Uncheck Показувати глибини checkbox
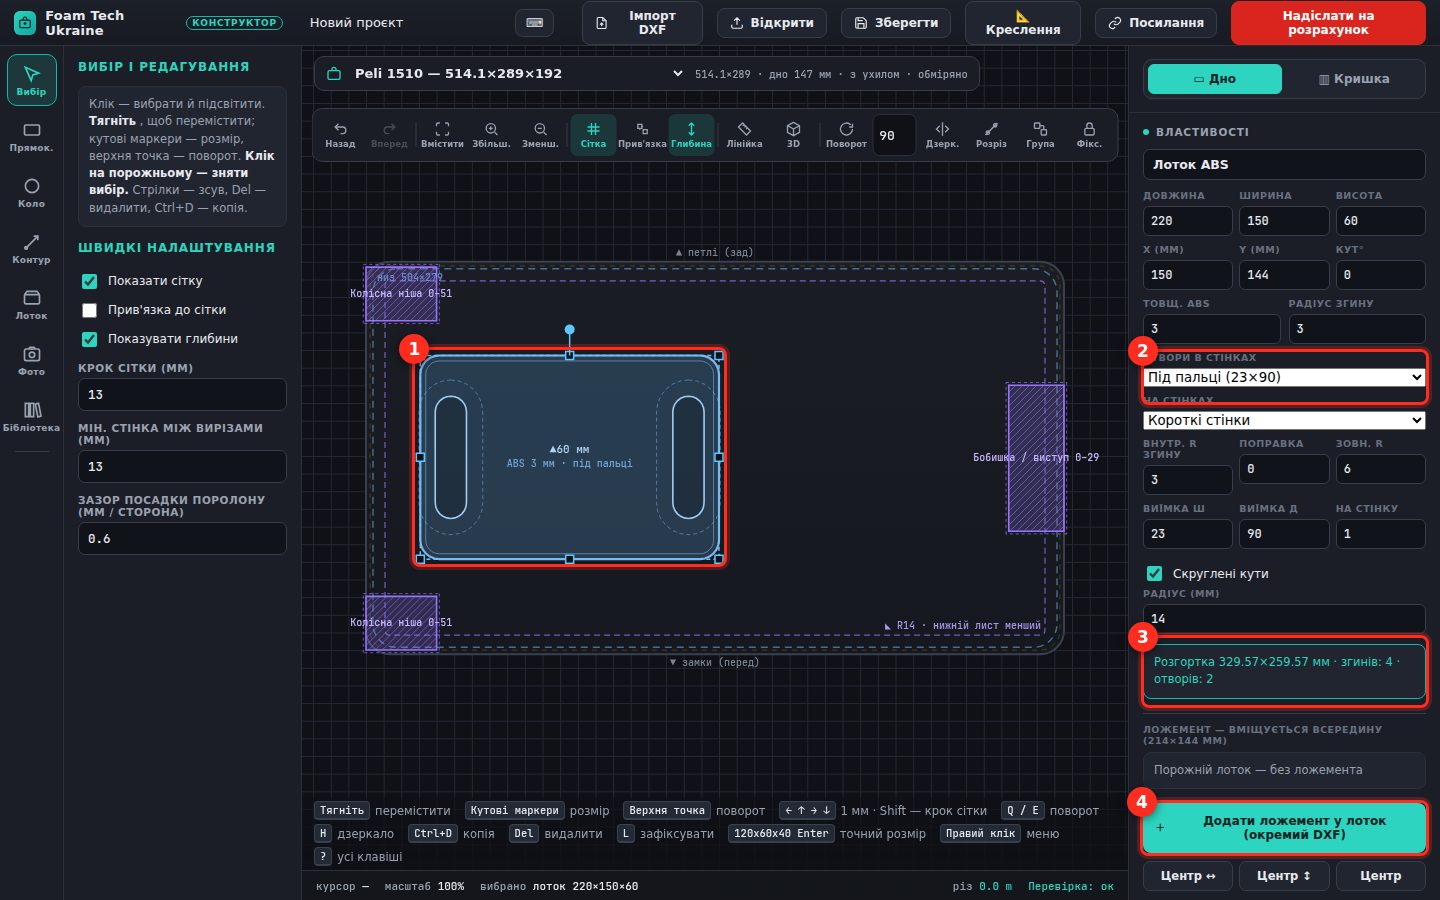Screen dimensions: 1440x900 tap(89, 339)
